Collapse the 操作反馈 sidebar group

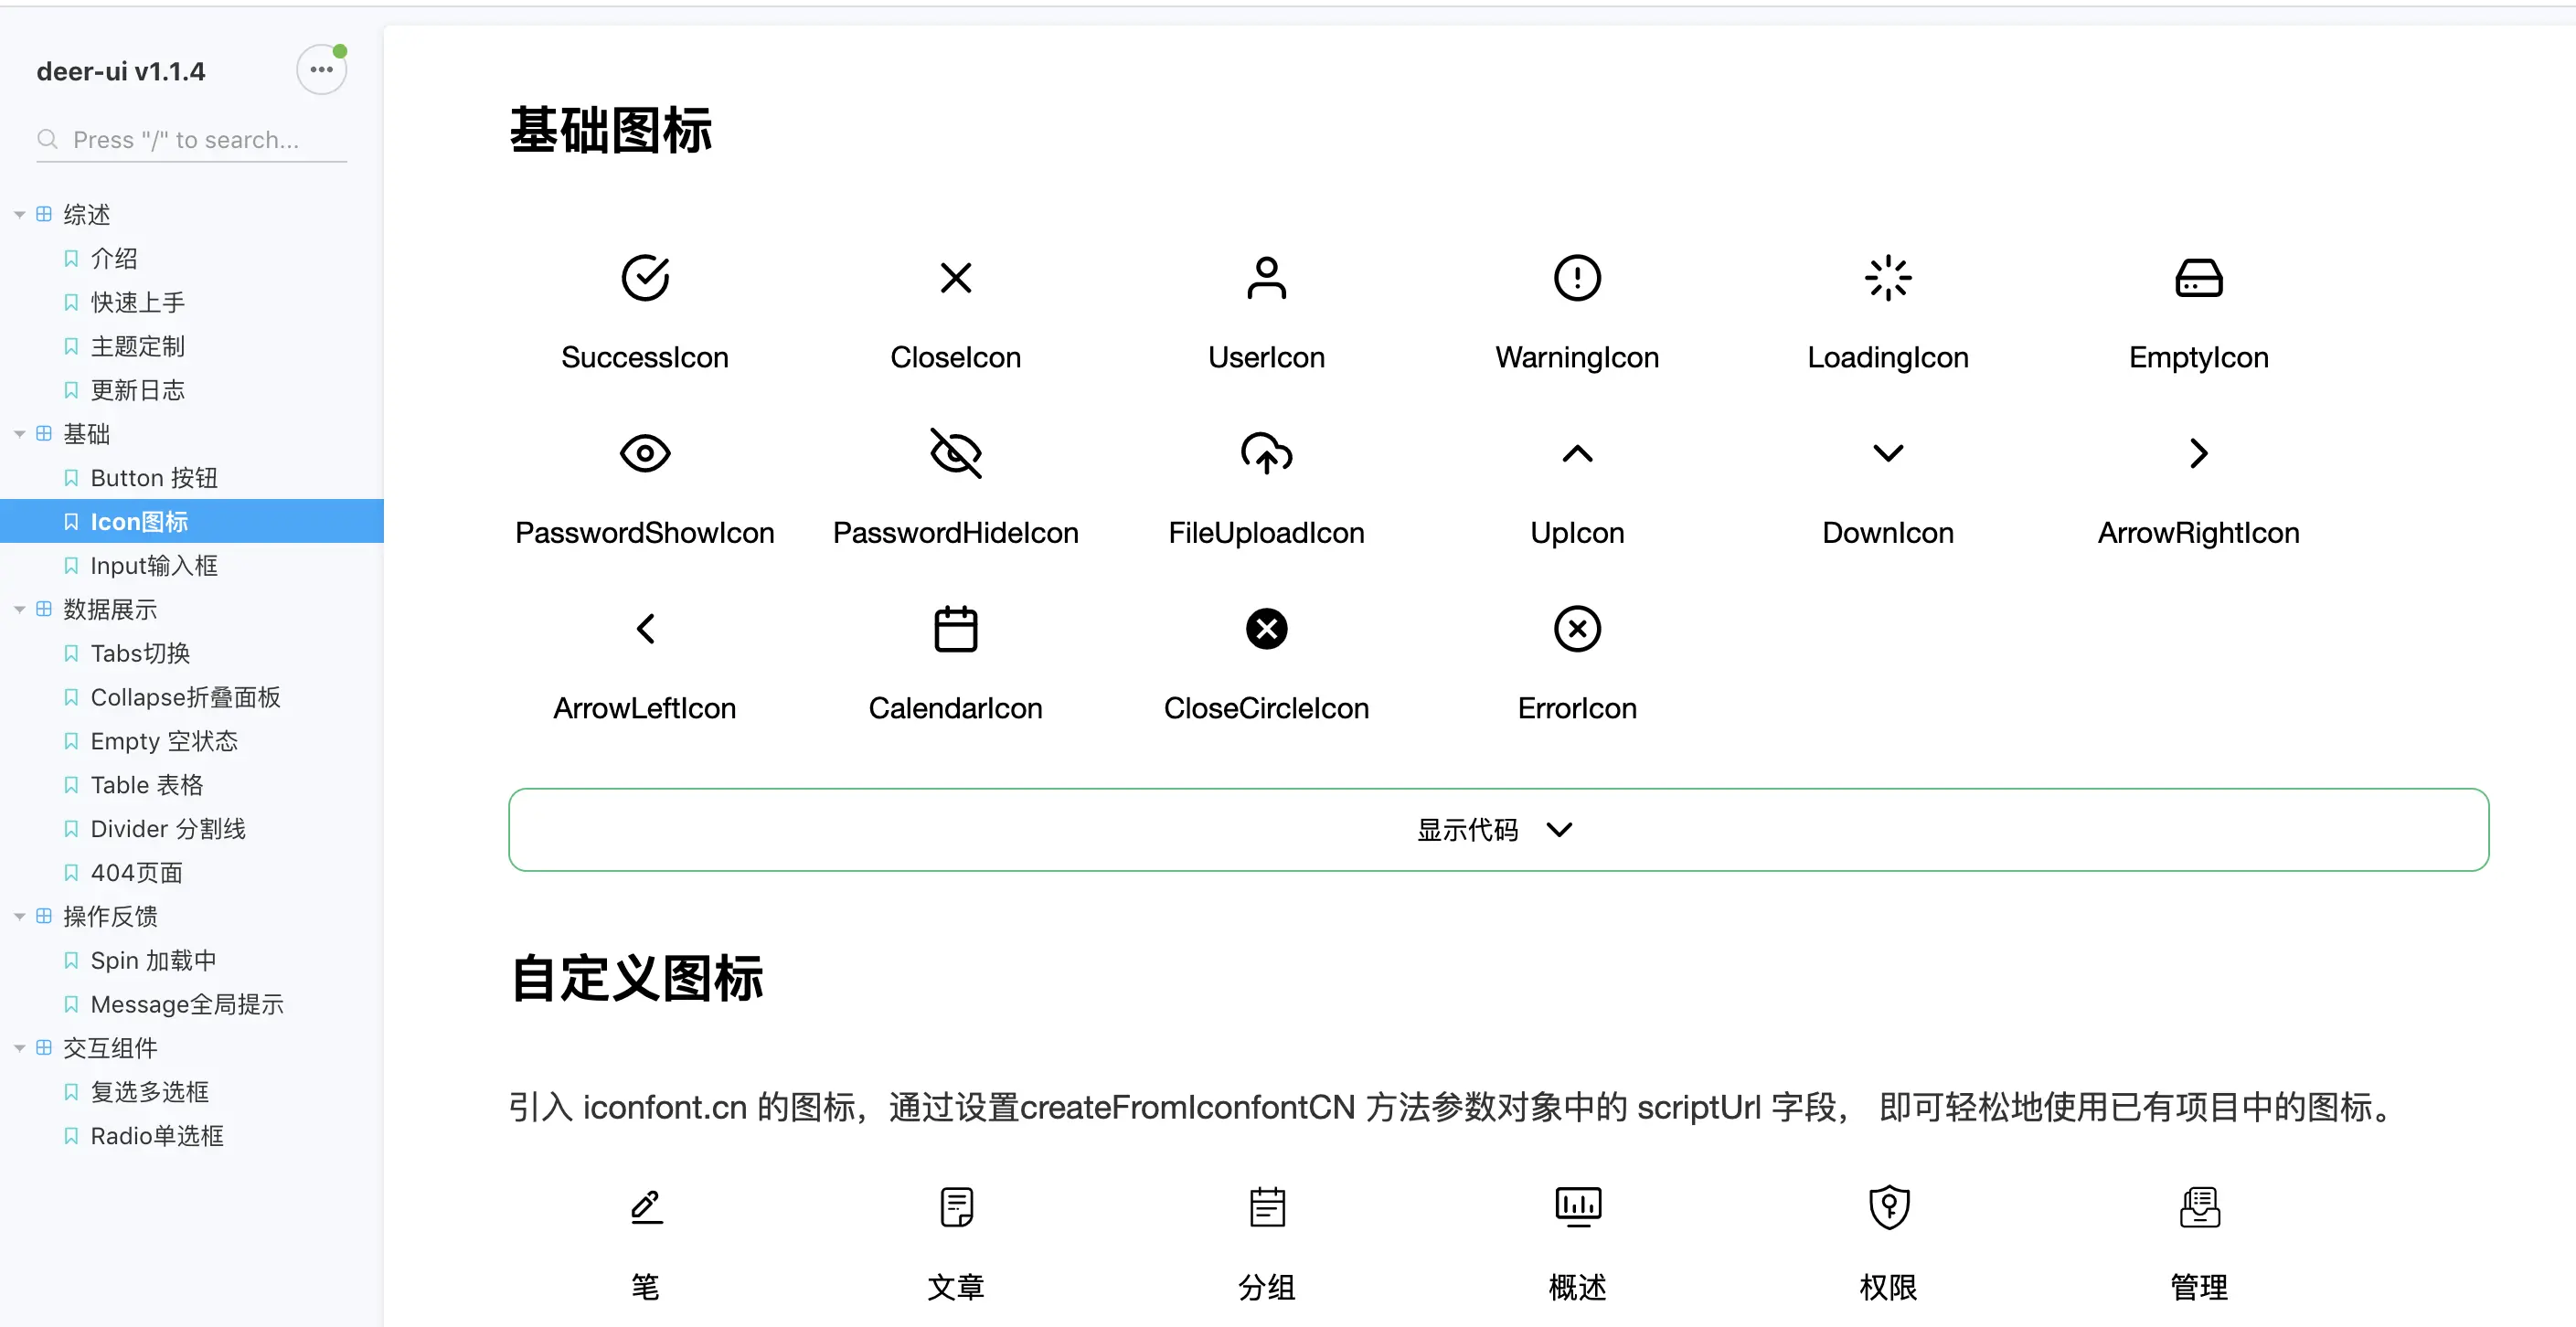click(20, 916)
